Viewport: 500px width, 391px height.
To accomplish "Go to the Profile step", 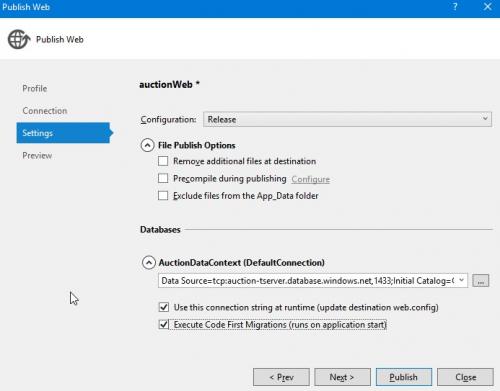I will click(x=35, y=89).
